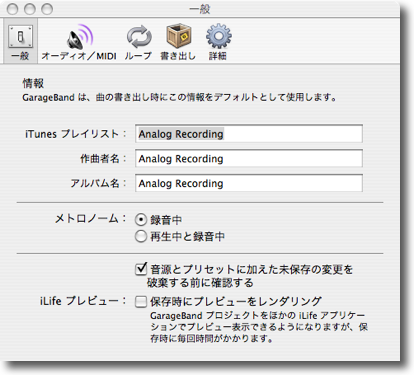
Task: Open the オーディオ/MIDI speaker icon pane
Action: [79, 42]
